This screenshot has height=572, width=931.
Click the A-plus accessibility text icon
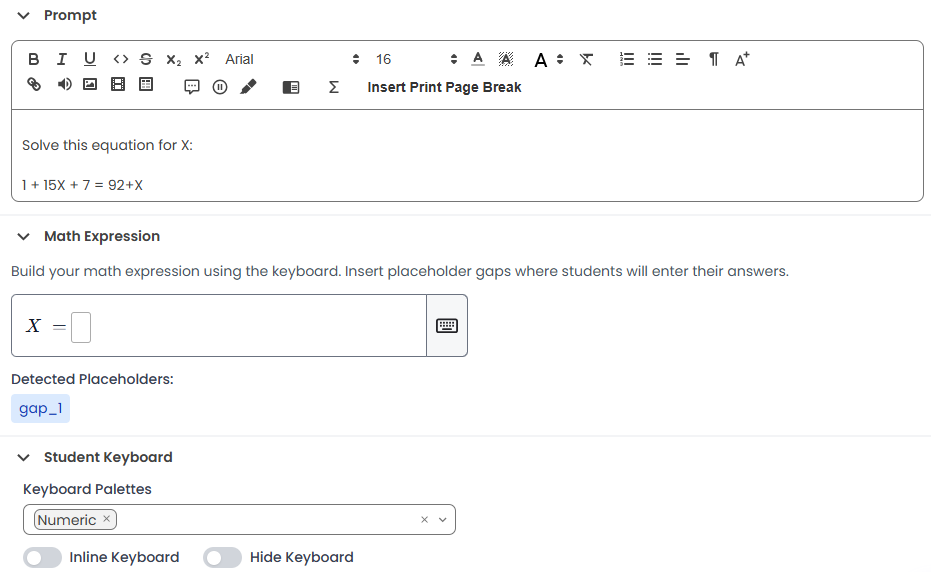click(742, 59)
